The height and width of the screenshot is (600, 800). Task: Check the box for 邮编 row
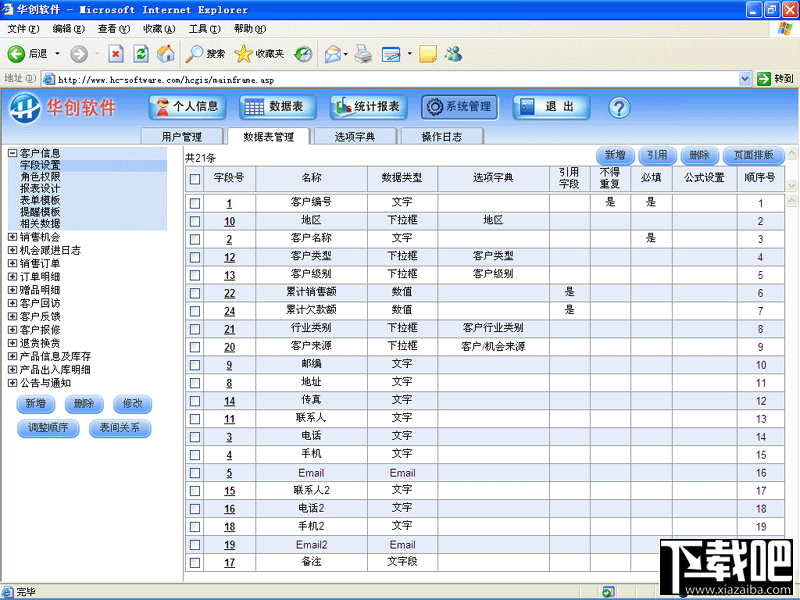[x=195, y=365]
